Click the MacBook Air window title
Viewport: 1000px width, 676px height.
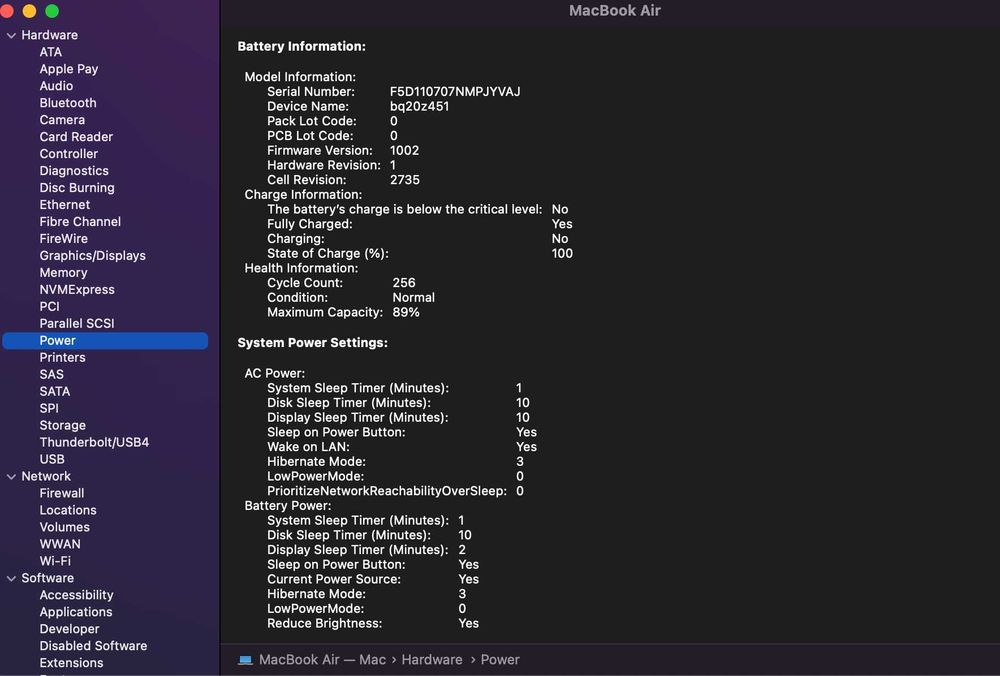point(615,11)
